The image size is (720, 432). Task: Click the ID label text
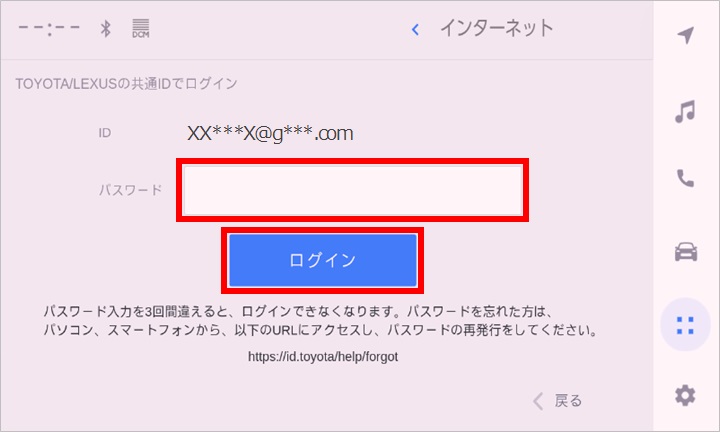[x=105, y=133]
